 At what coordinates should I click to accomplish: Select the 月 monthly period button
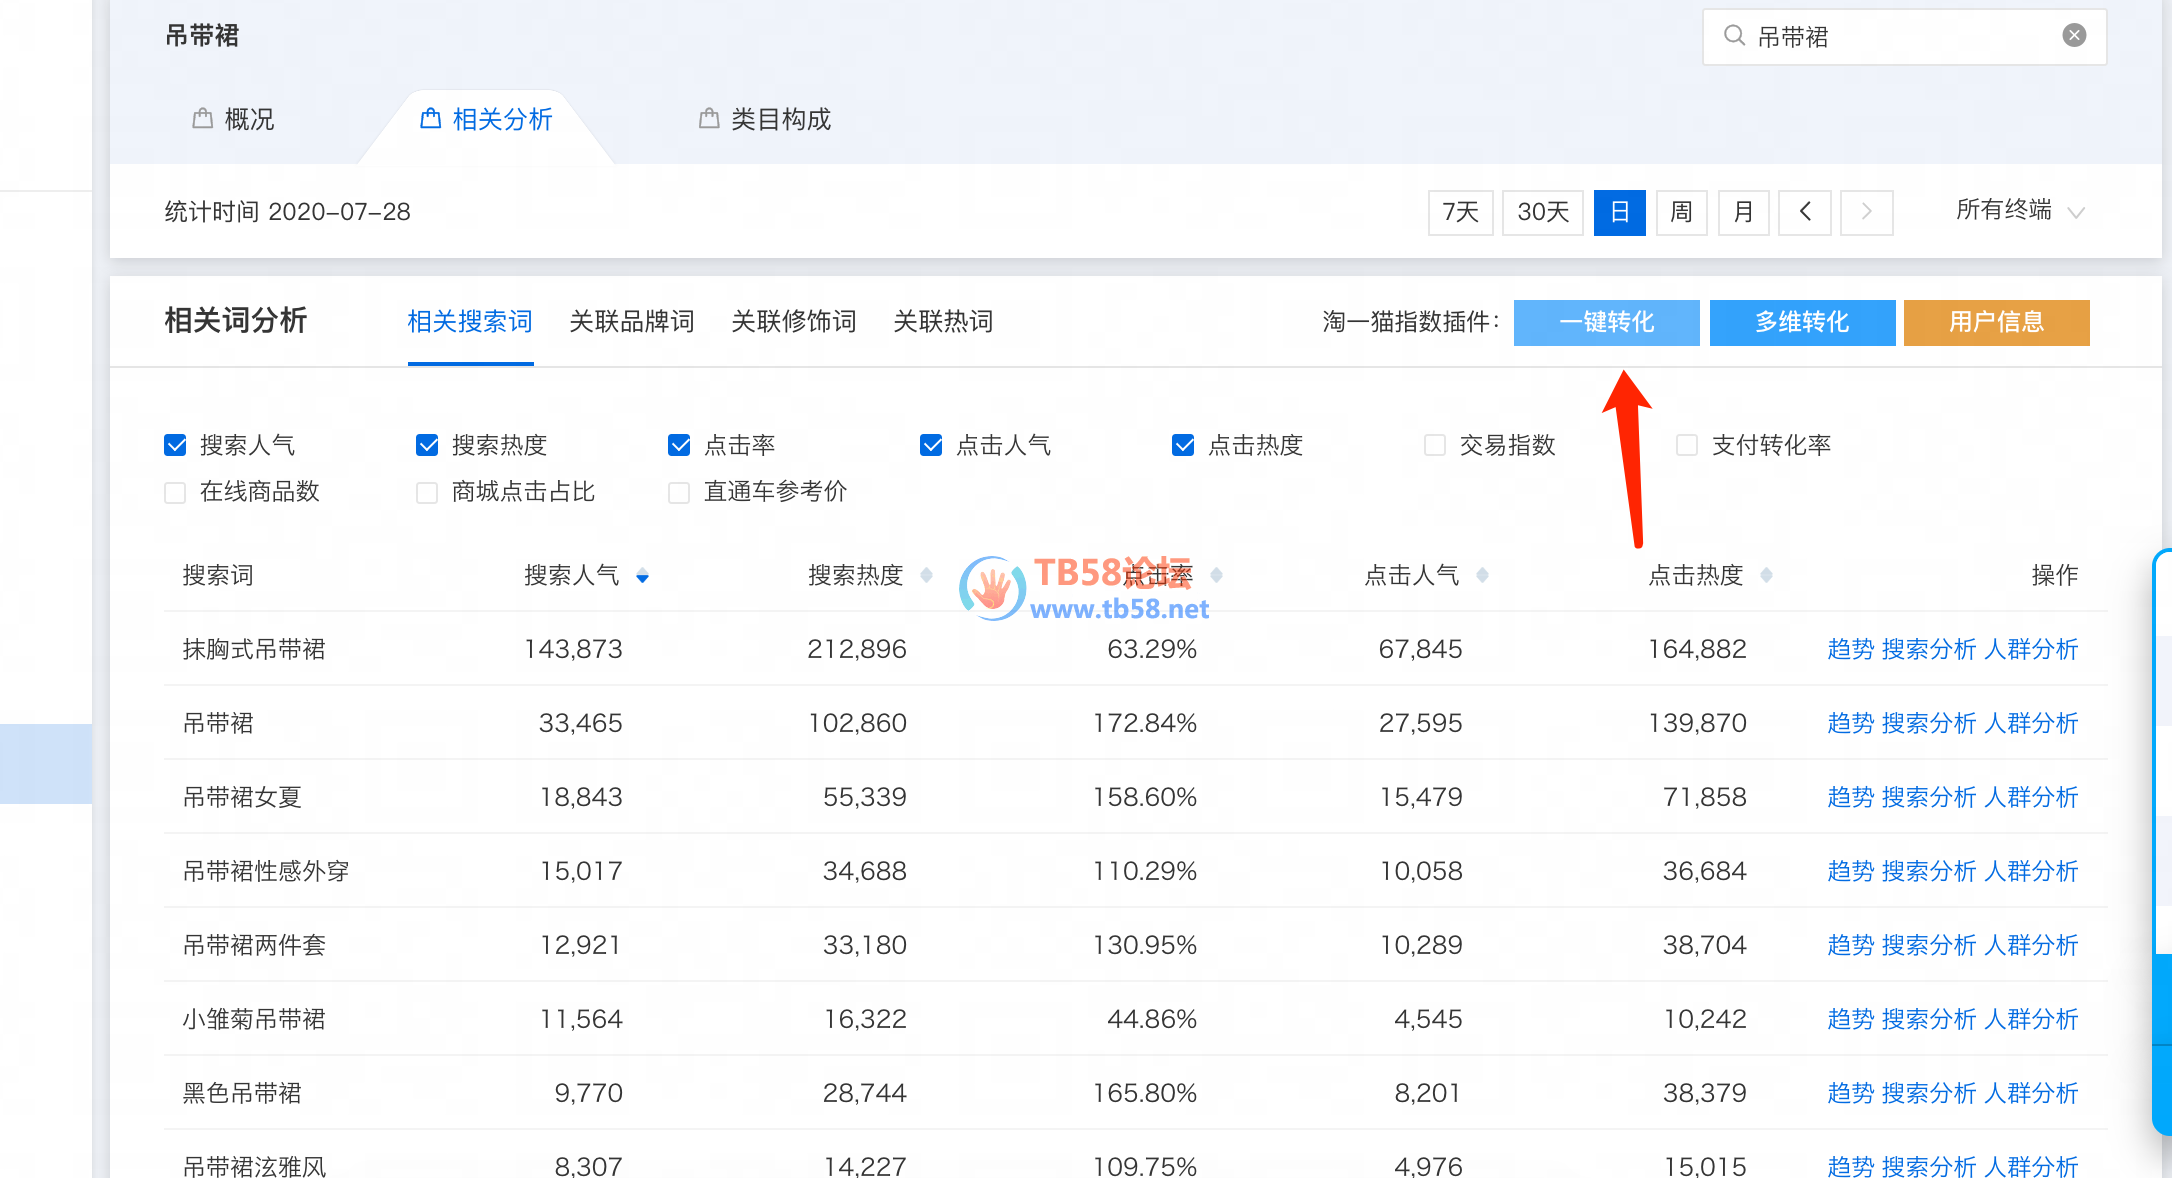point(1744,212)
